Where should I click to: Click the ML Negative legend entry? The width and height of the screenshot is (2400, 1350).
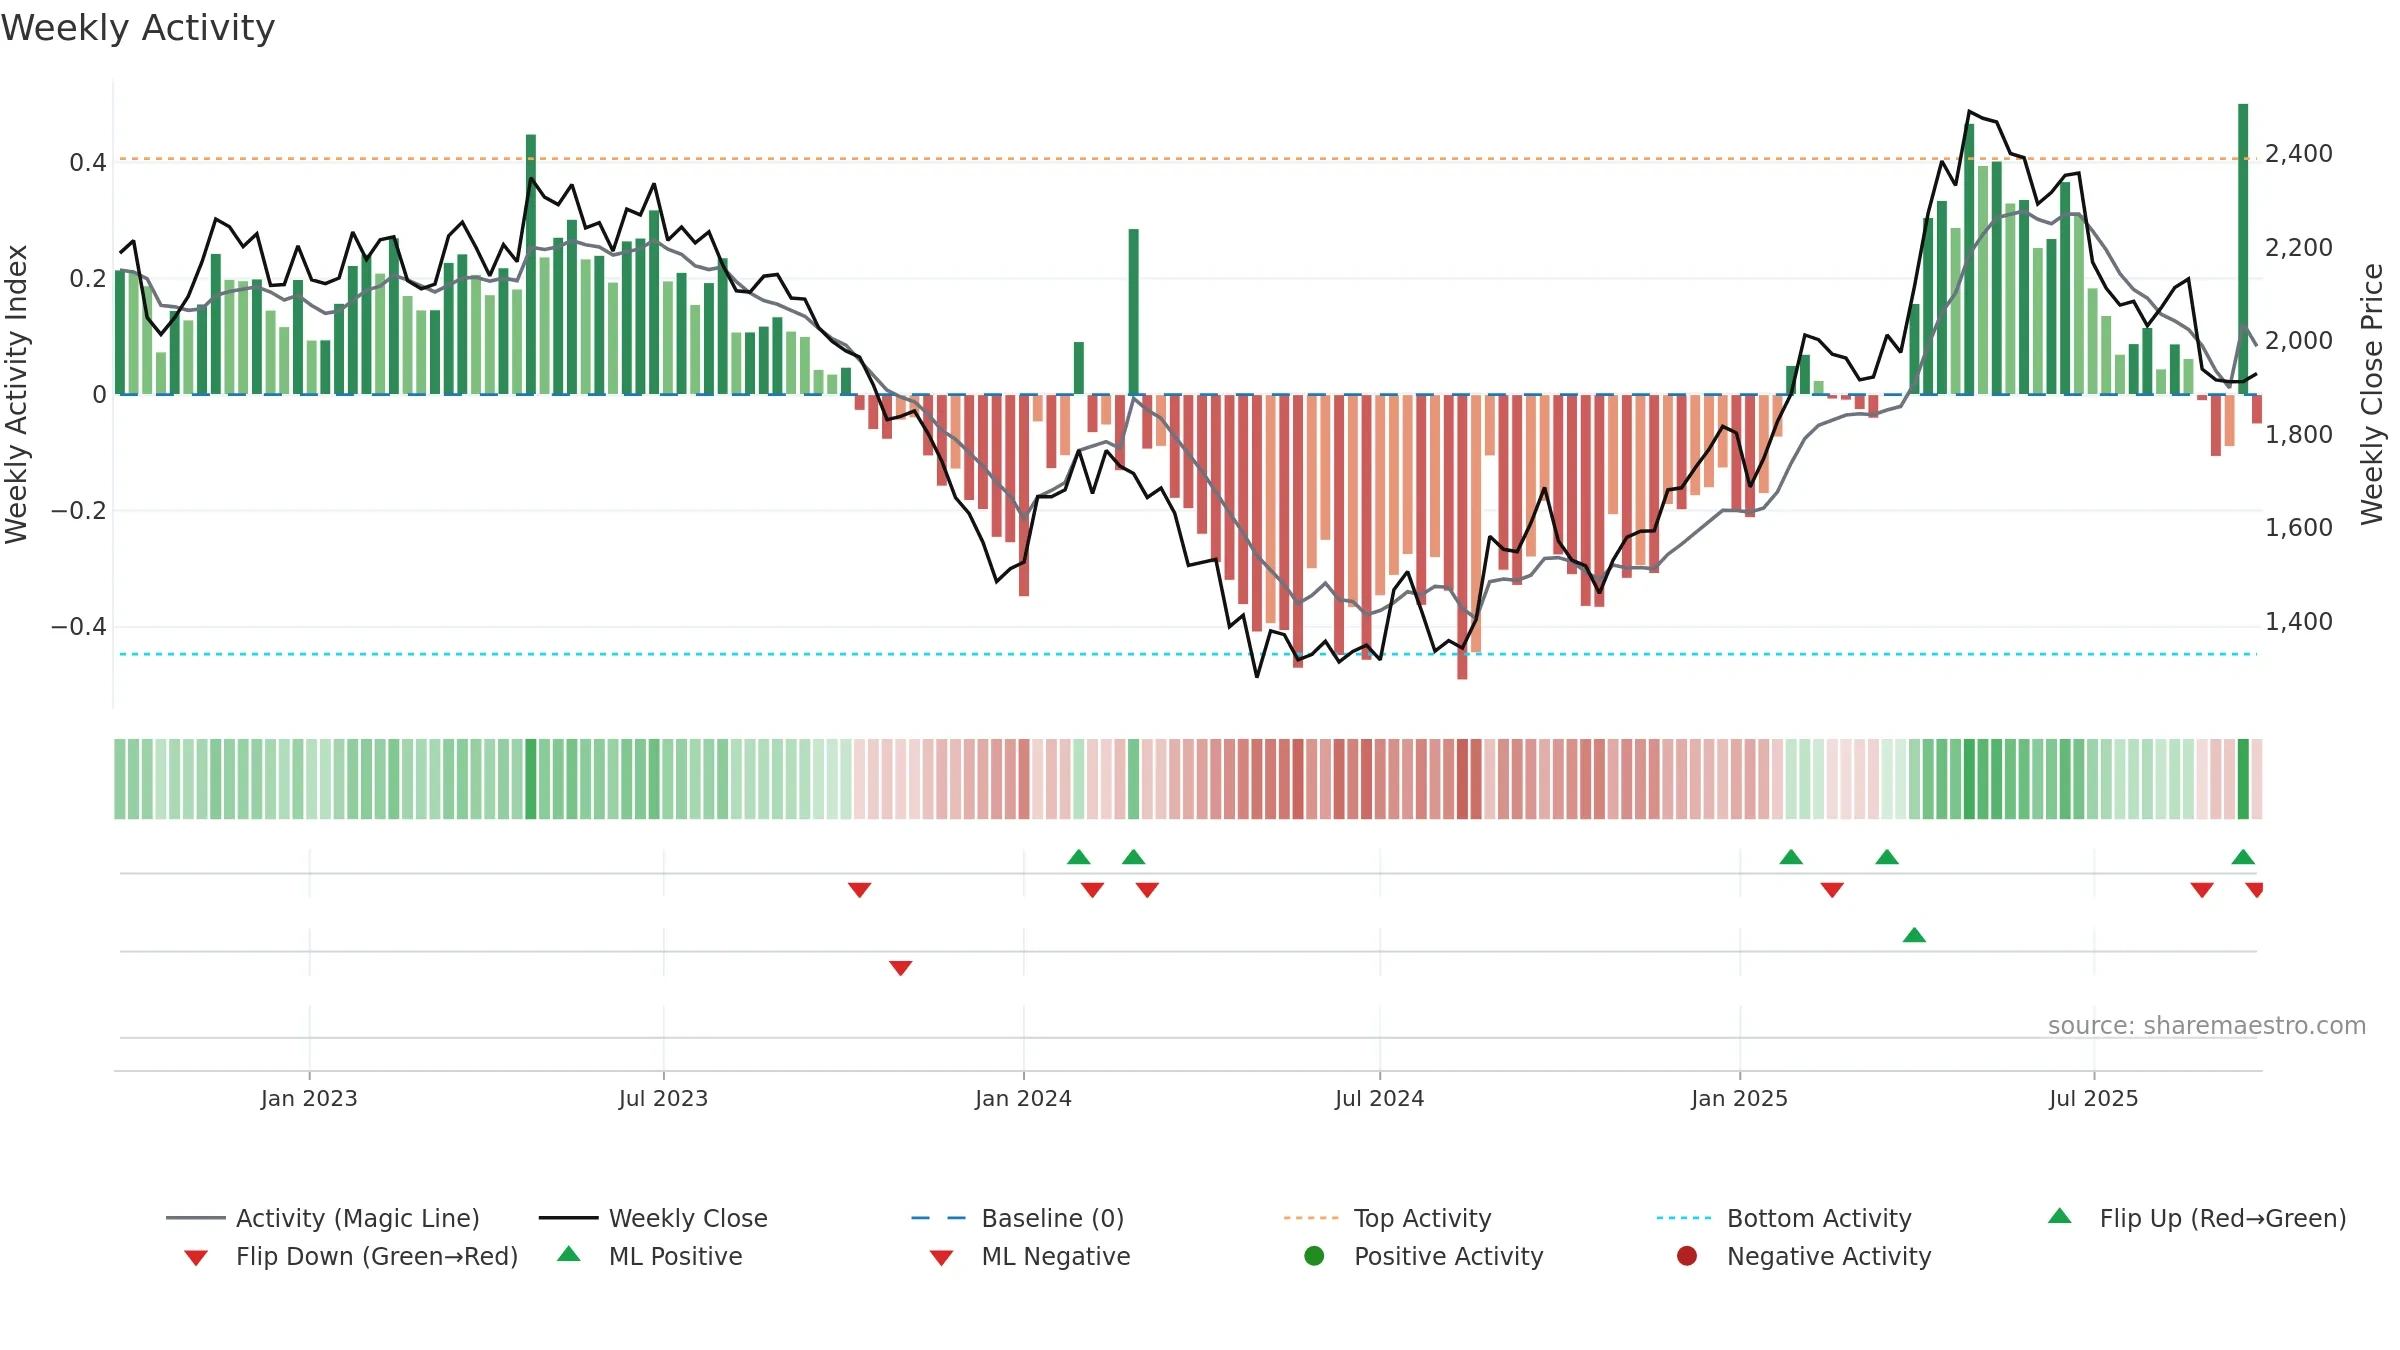coord(1030,1256)
